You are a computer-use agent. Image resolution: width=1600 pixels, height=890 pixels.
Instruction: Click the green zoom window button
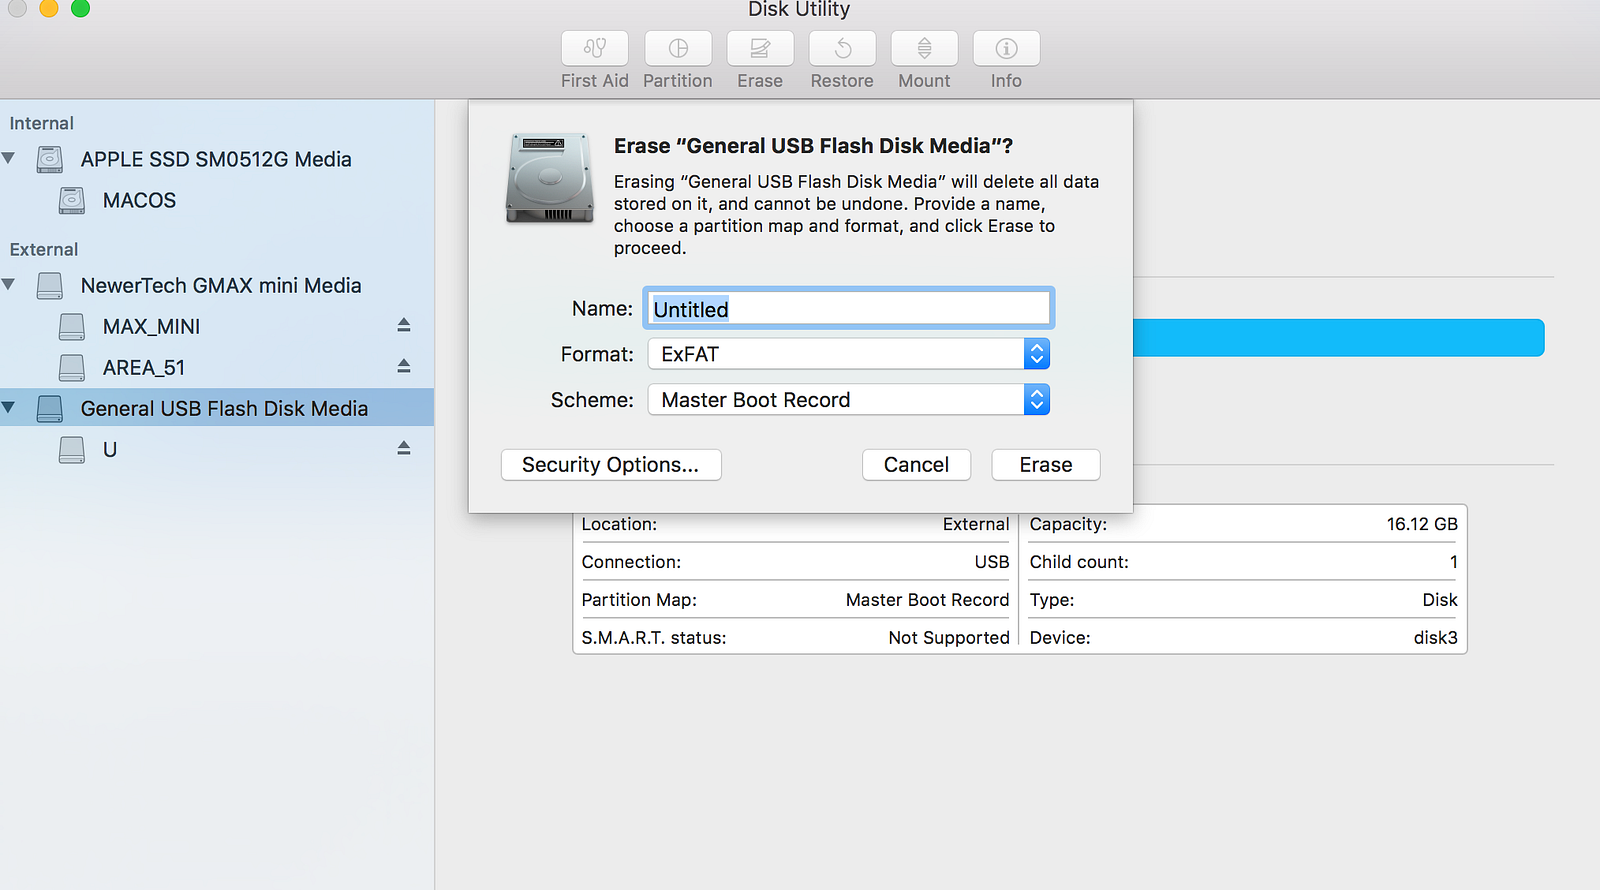pos(81,8)
